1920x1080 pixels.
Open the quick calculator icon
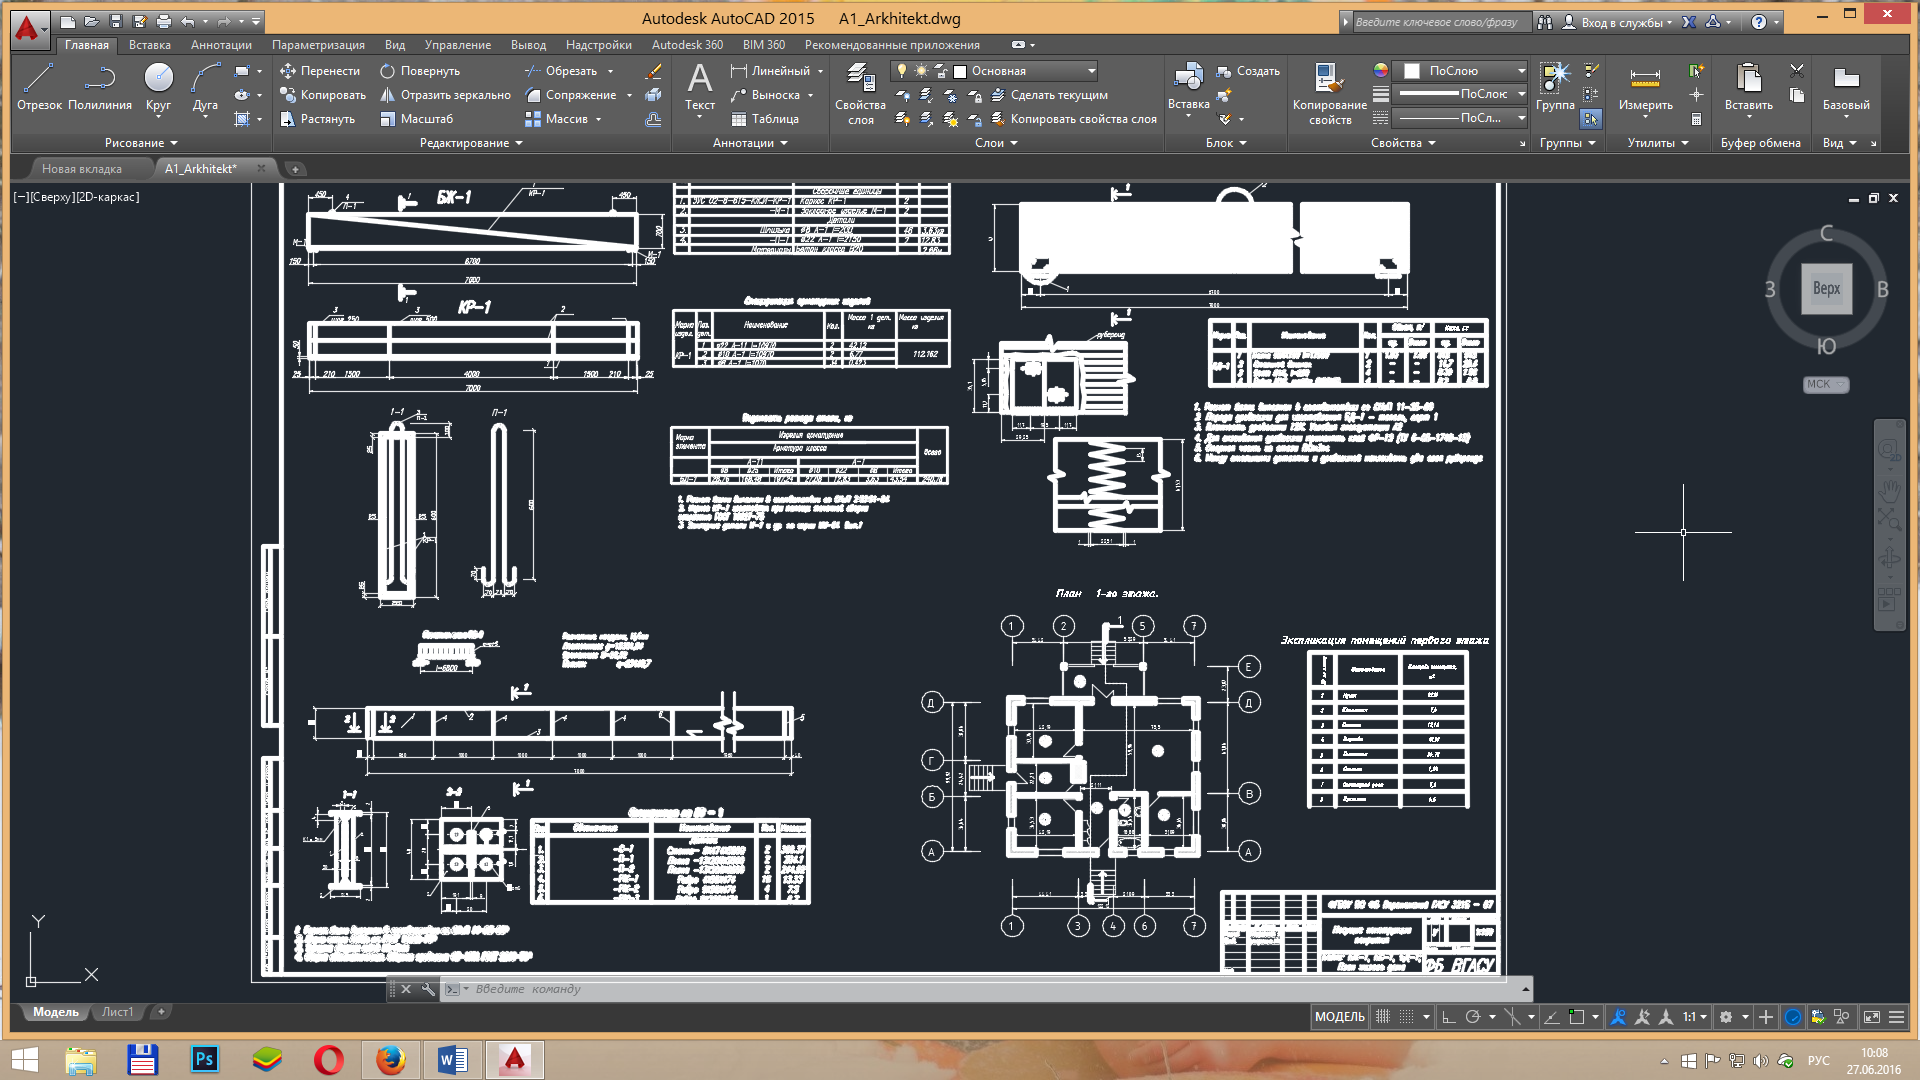(x=1696, y=119)
